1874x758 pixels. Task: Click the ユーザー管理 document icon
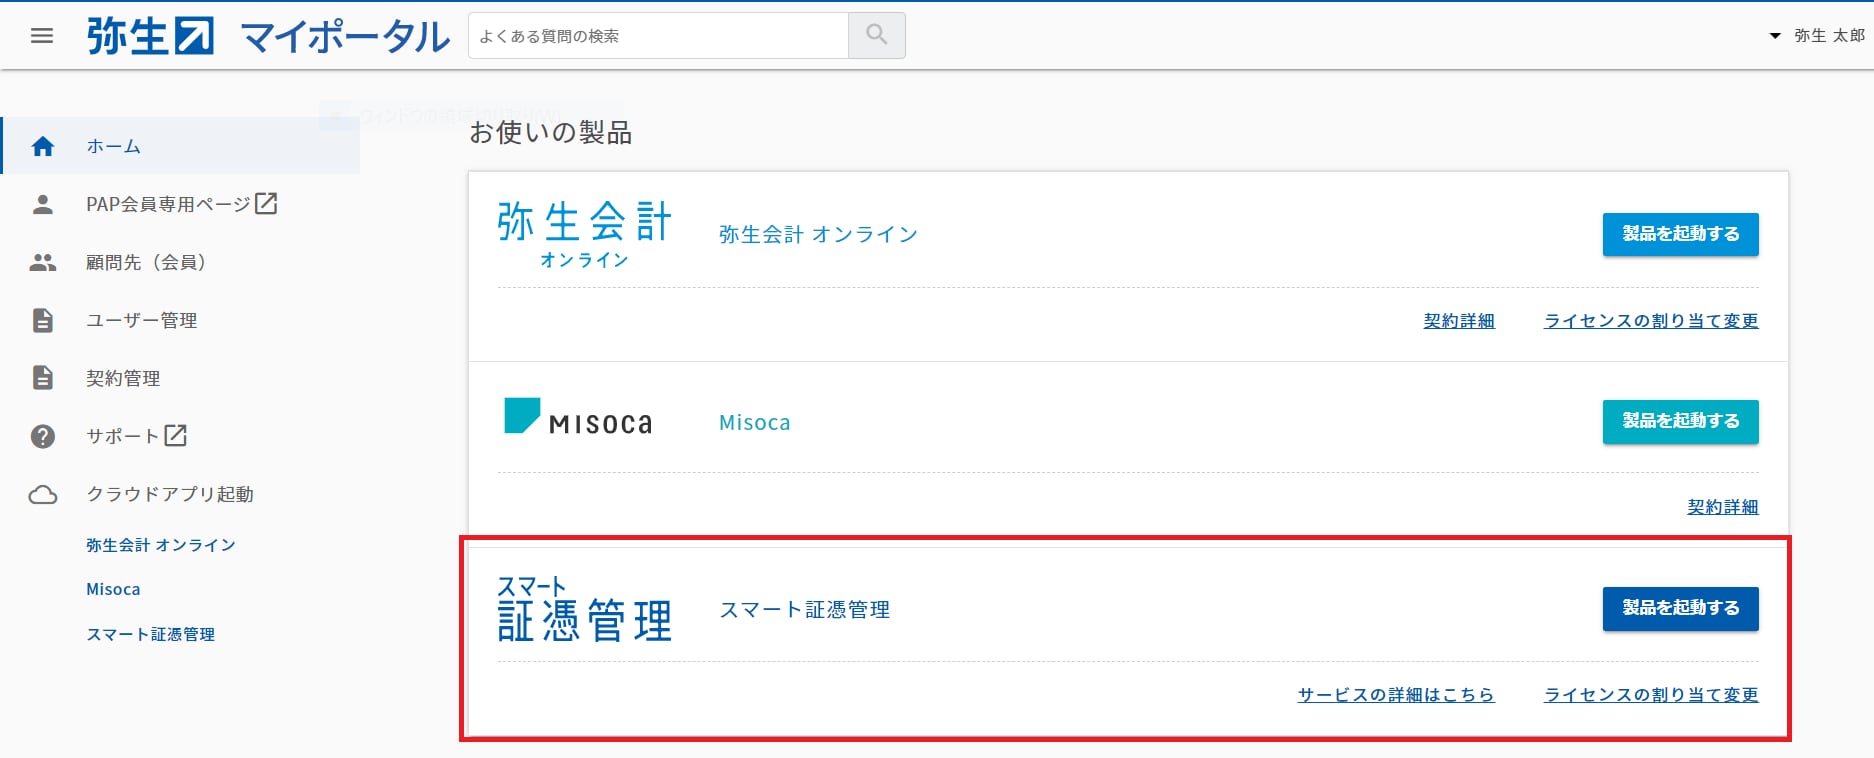[x=42, y=320]
